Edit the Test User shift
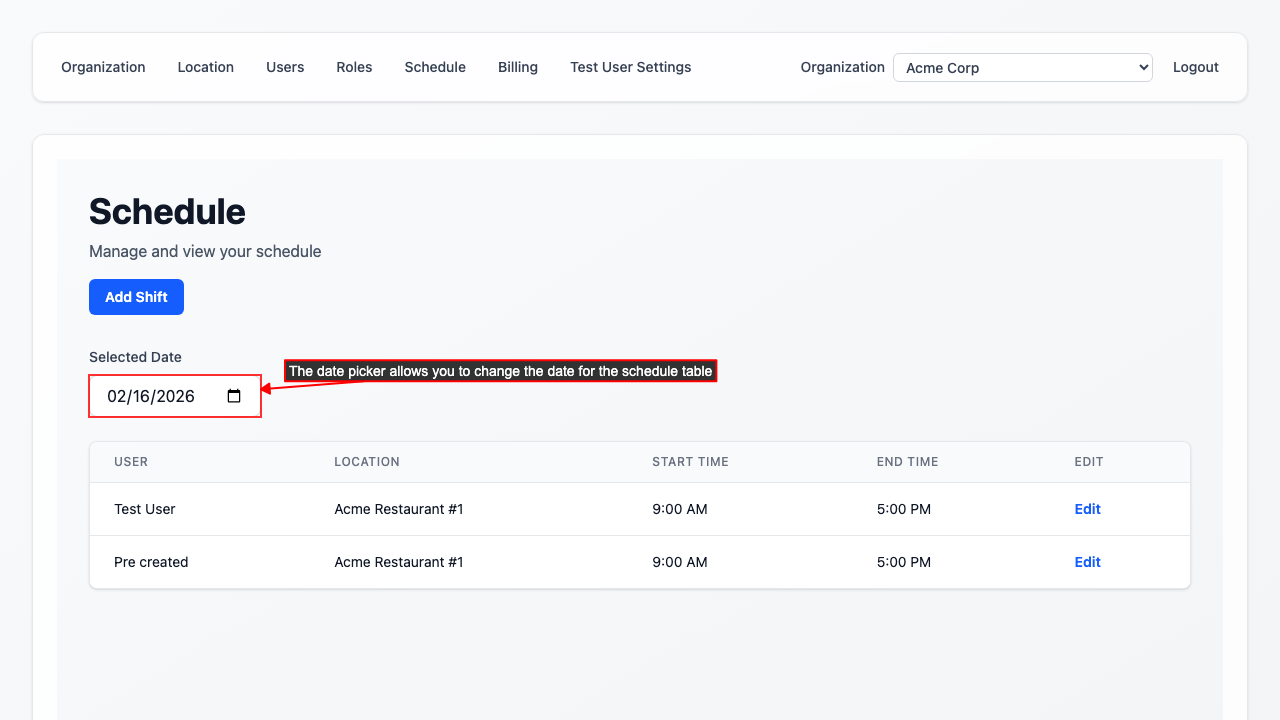Screen dimensions: 1280x720 click(1087, 509)
